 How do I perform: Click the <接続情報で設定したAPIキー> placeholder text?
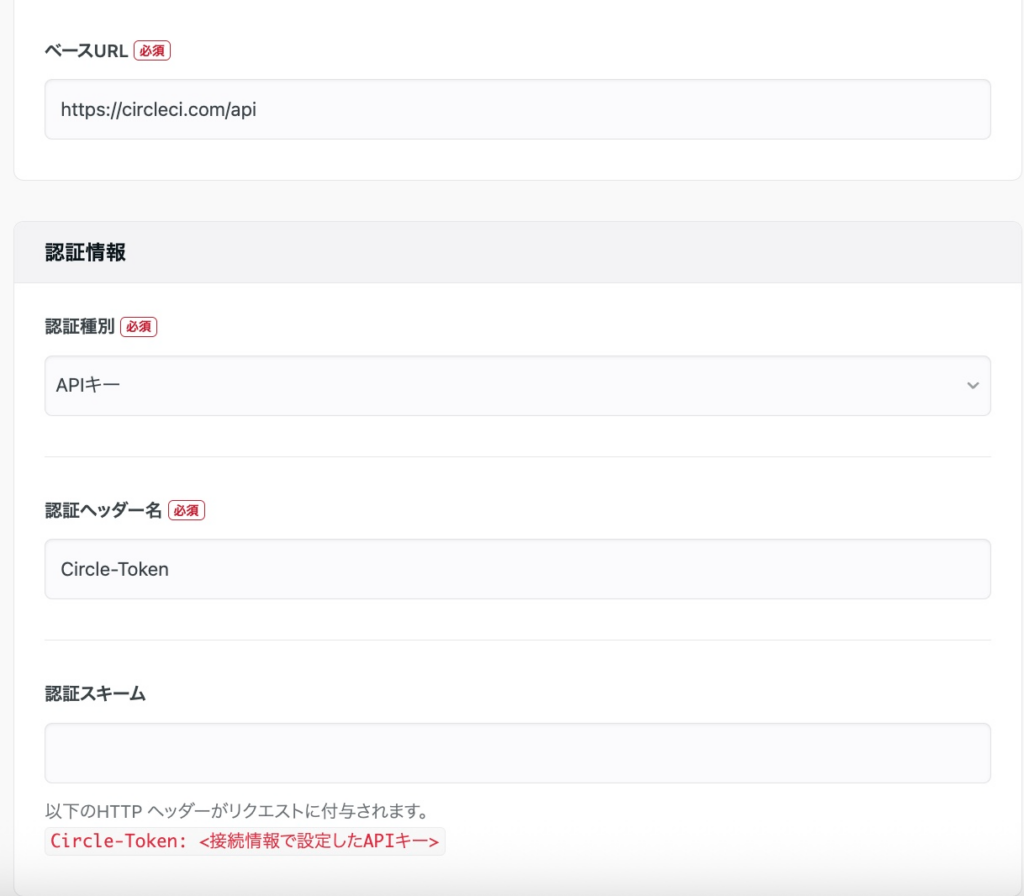(319, 841)
